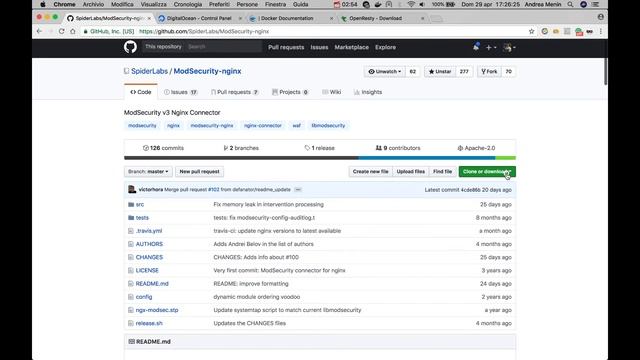The width and height of the screenshot is (640, 360).
Task: Open the Insights tab
Action: pyautogui.click(x=368, y=92)
